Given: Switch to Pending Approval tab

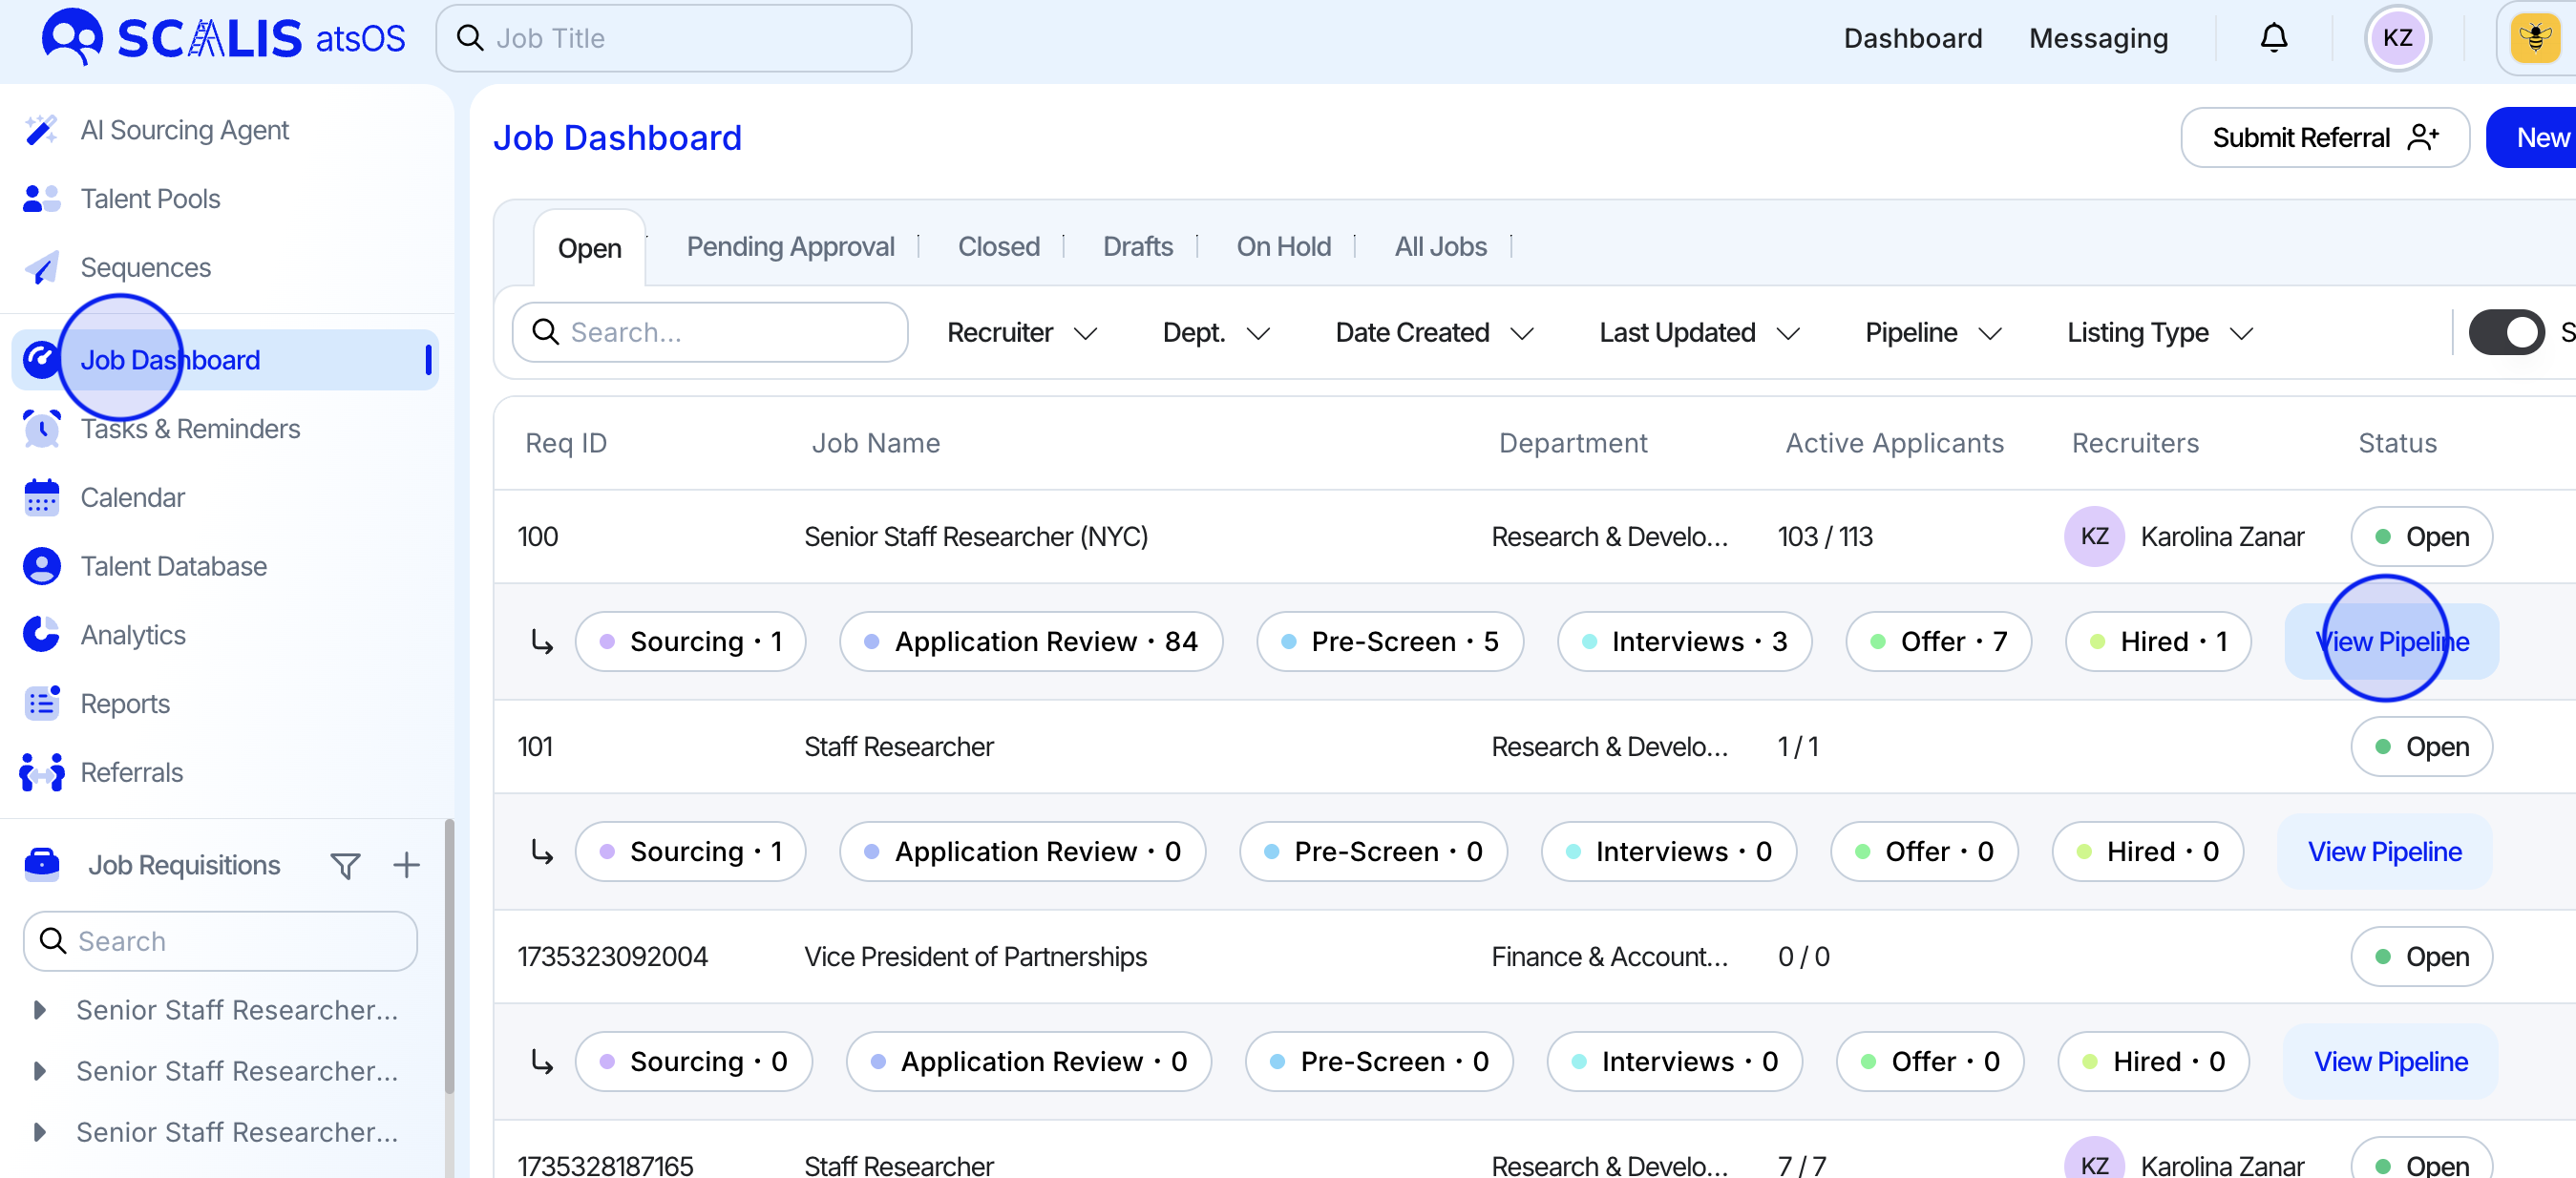Looking at the screenshot, I should (x=790, y=247).
